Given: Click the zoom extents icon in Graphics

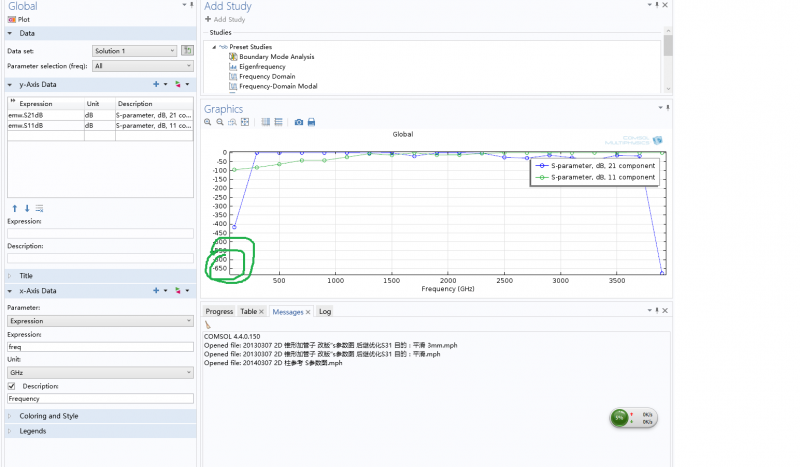Looking at the screenshot, I should click(245, 122).
